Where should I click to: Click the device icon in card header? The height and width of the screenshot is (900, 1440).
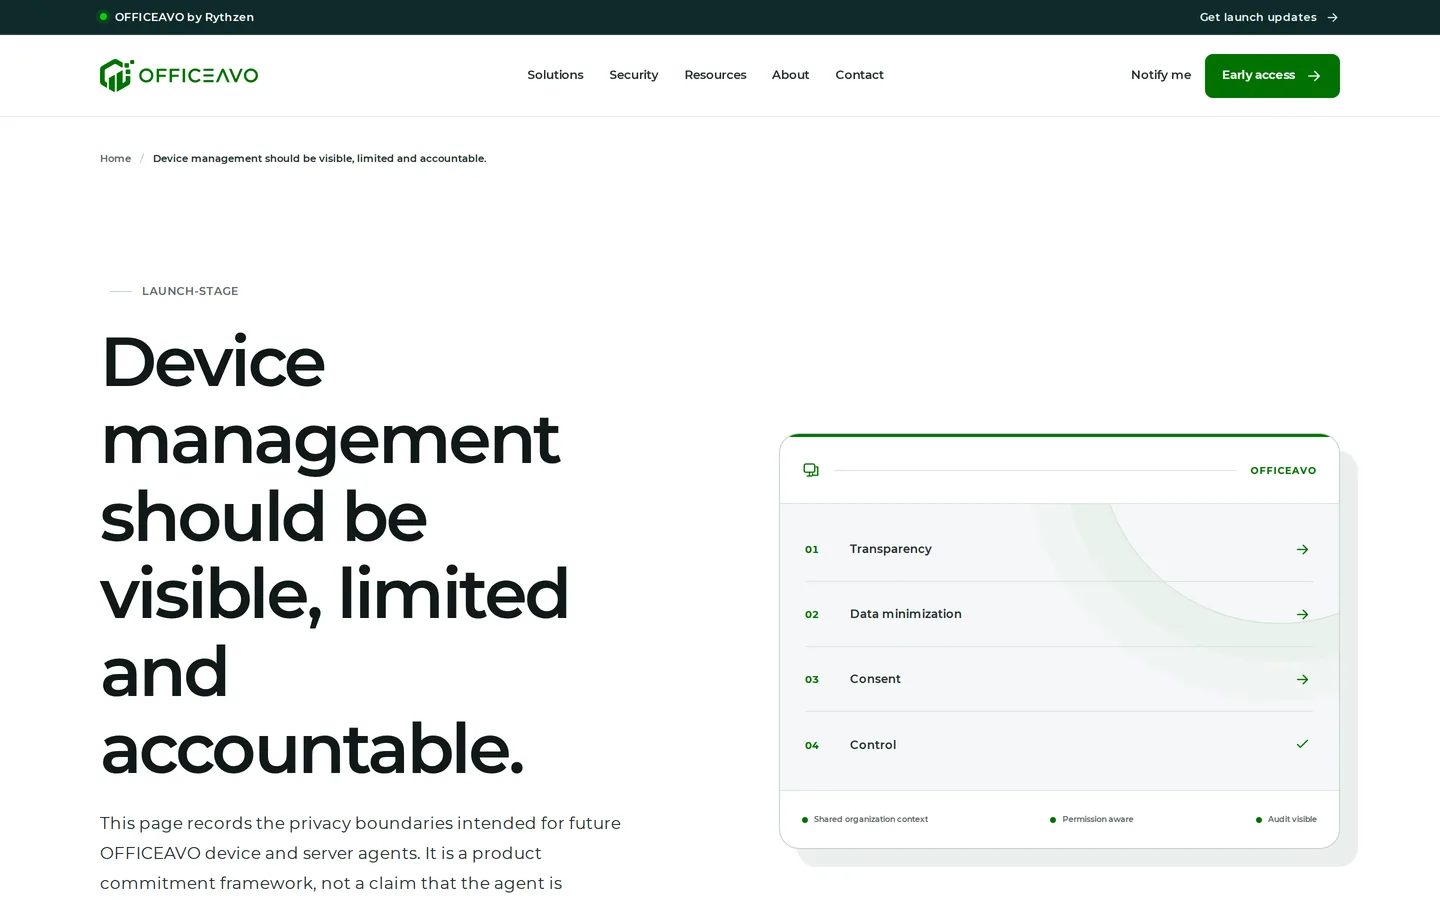[811, 470]
